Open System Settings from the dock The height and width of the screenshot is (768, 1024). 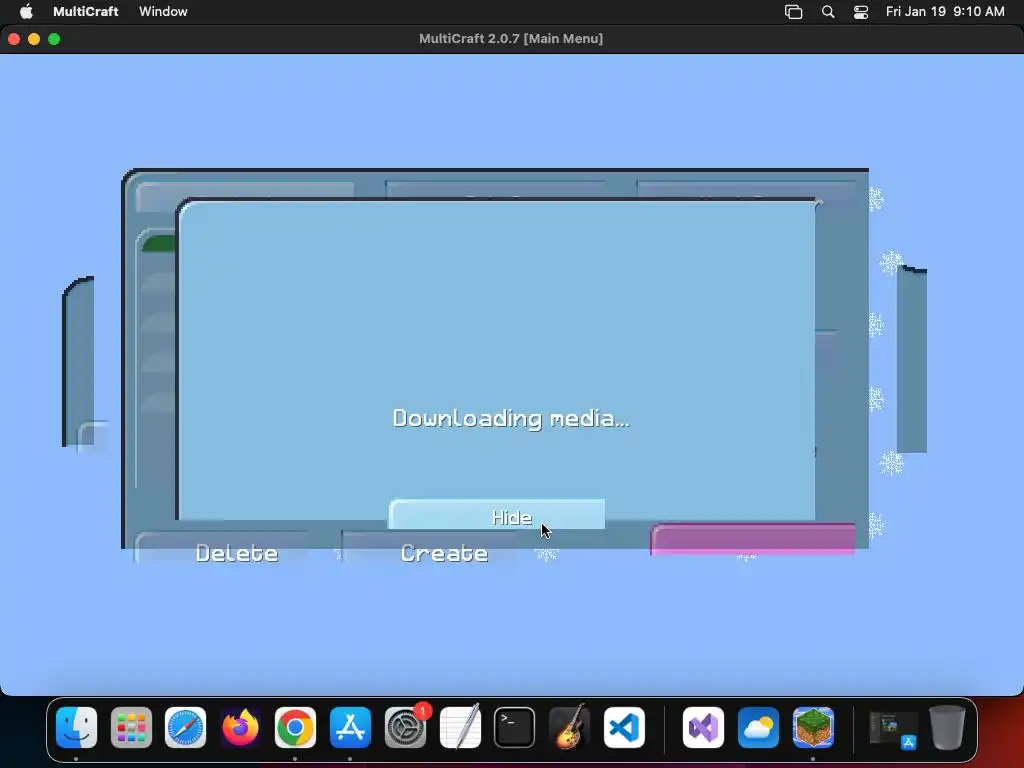406,727
